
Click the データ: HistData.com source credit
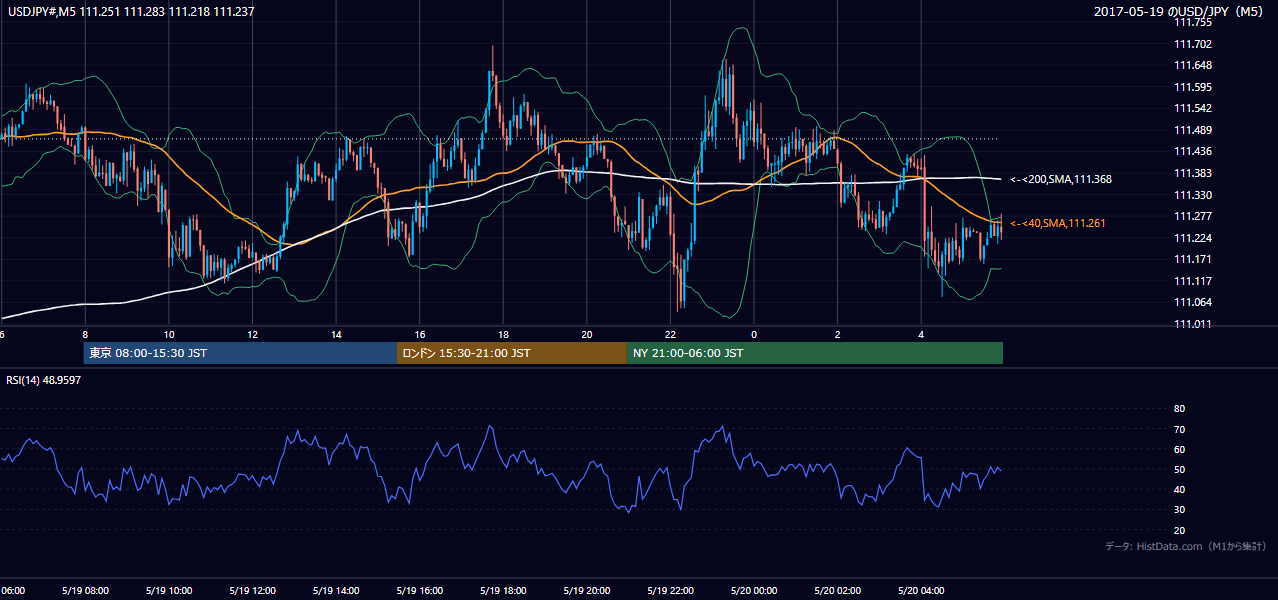tap(1185, 547)
